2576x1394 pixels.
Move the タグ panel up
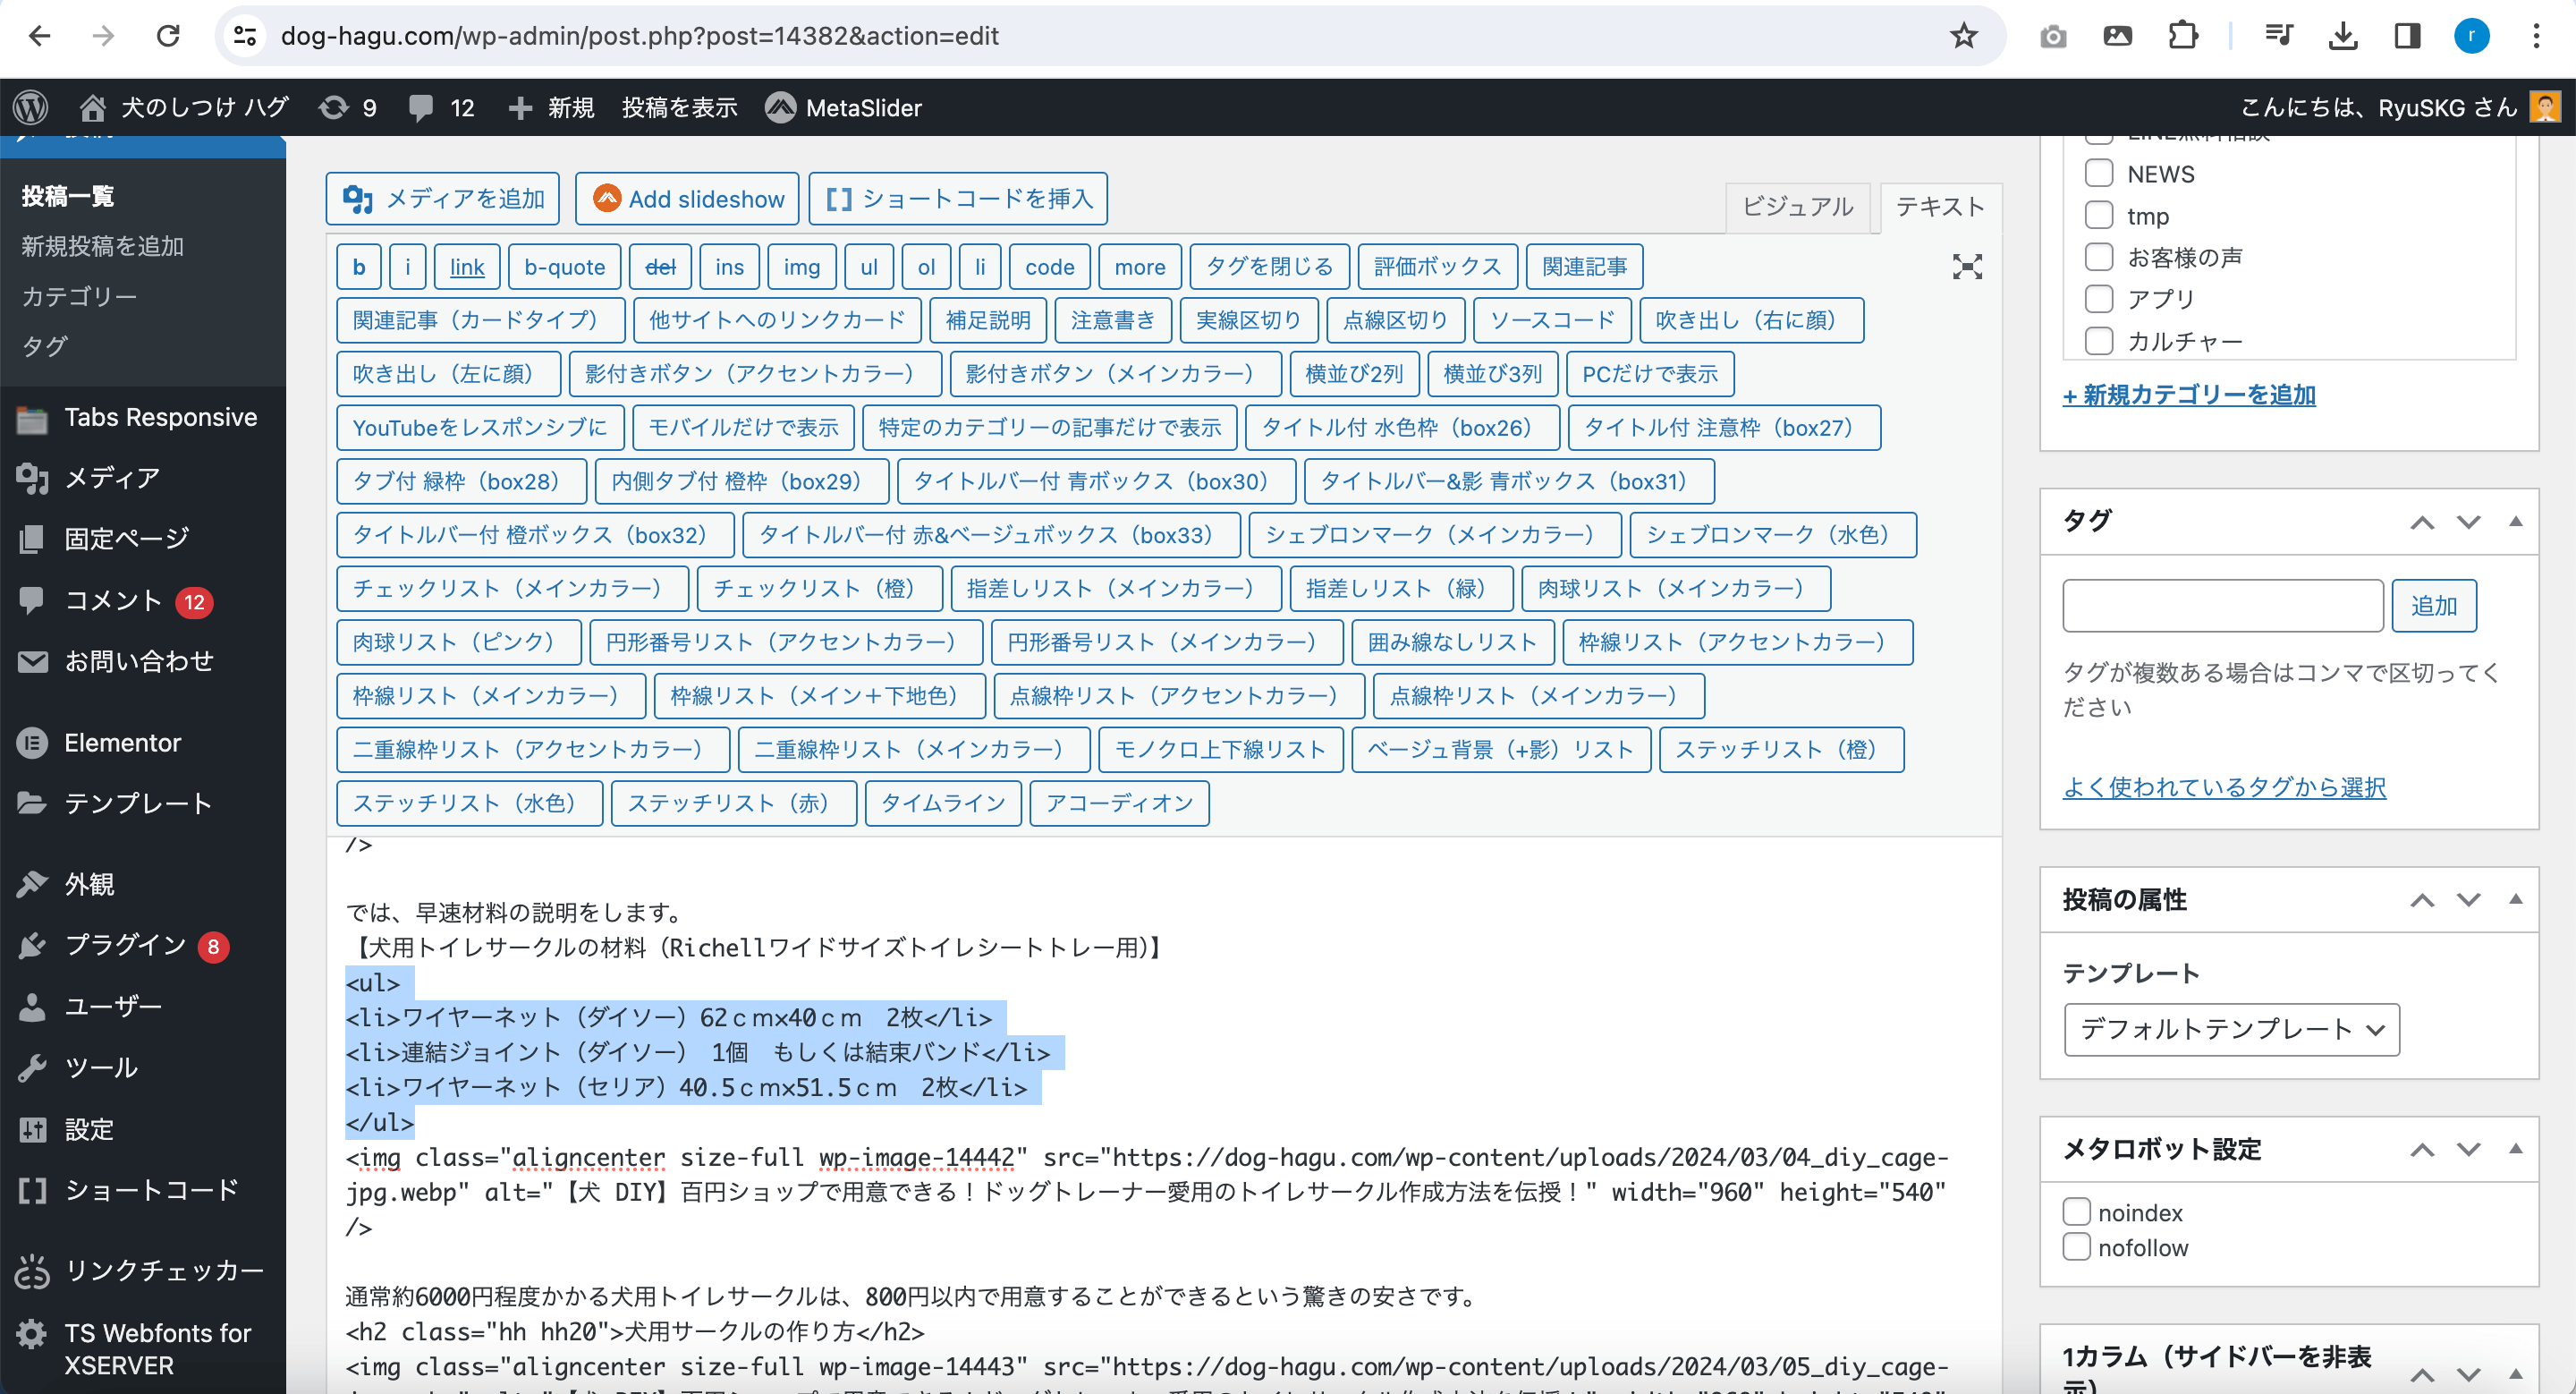pos(2422,522)
